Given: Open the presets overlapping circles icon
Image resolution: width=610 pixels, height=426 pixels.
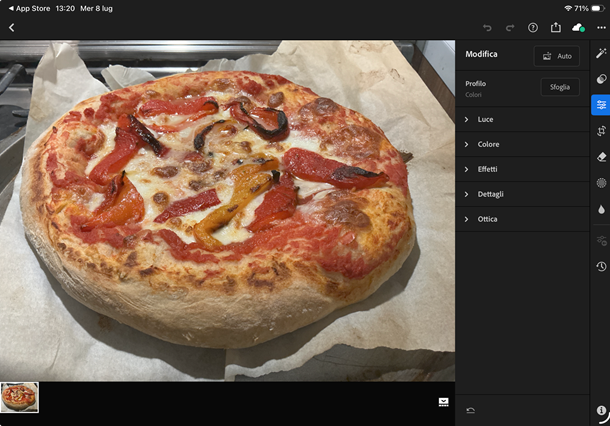Looking at the screenshot, I should [601, 79].
